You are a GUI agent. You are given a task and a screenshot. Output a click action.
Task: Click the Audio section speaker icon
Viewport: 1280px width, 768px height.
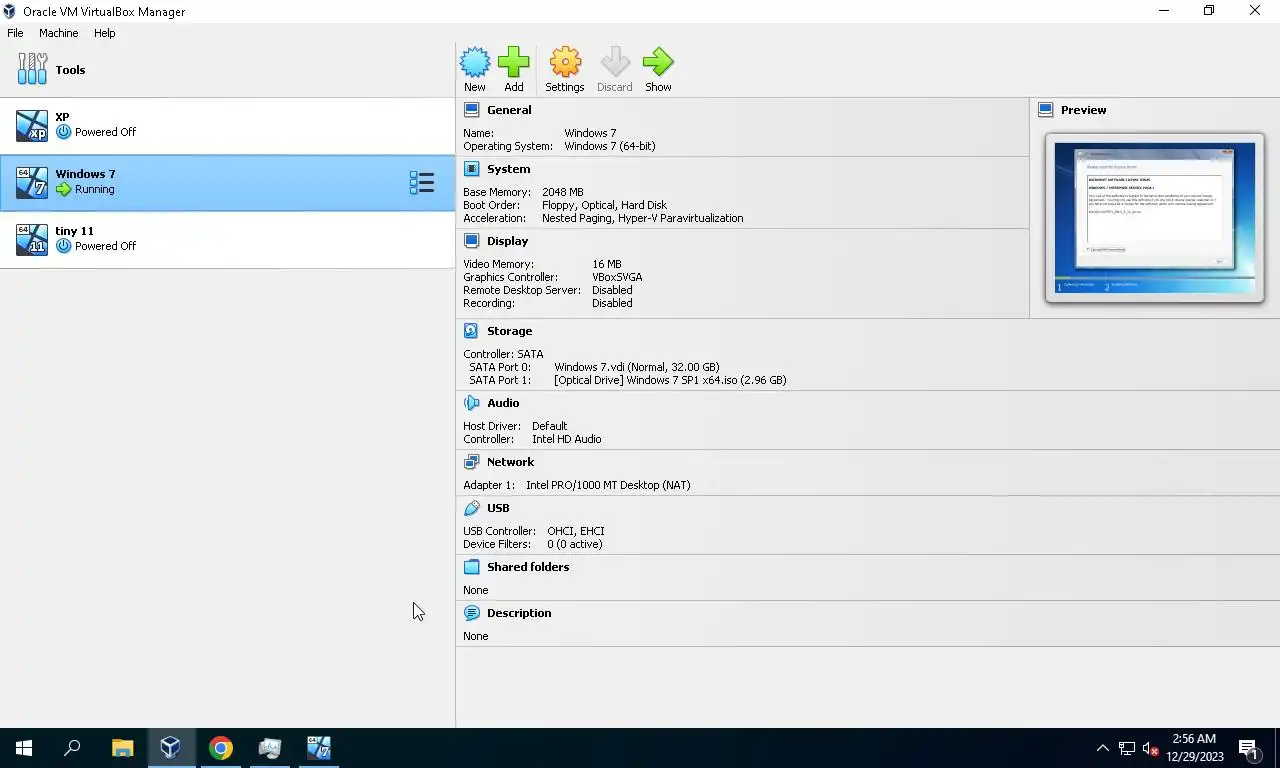[x=472, y=403]
